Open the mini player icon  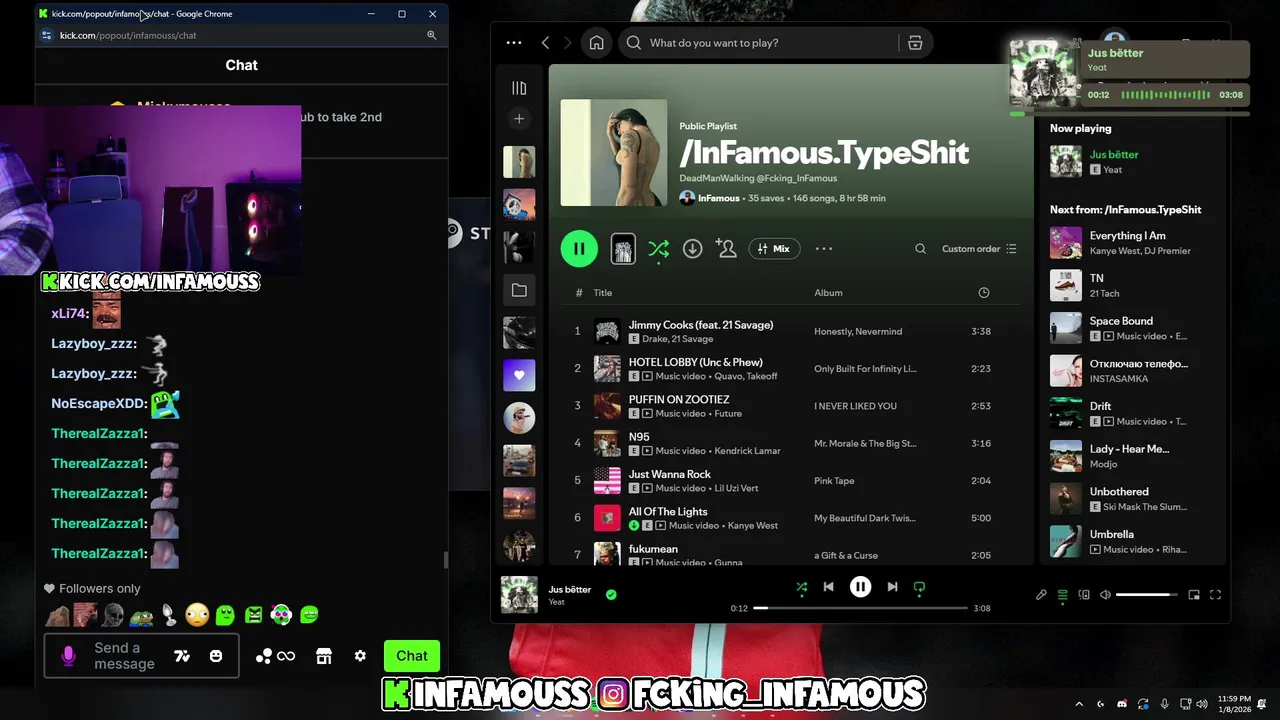click(1194, 595)
